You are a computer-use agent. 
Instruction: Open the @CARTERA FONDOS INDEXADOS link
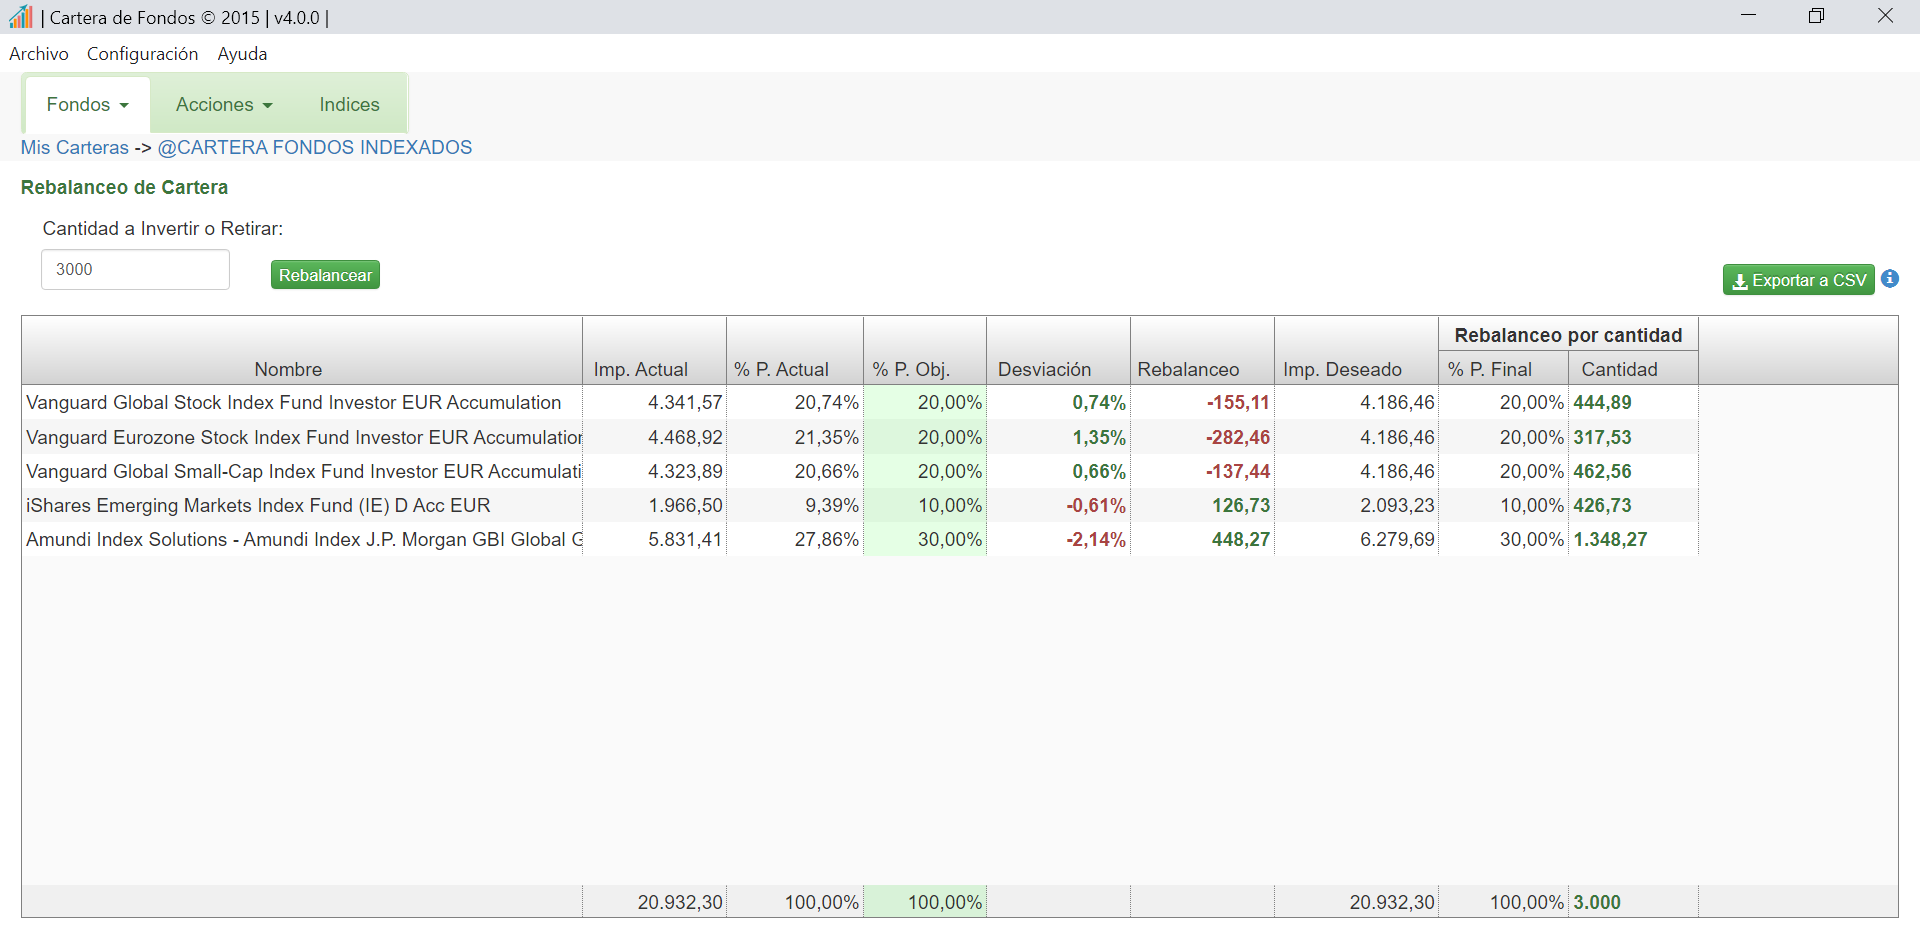point(315,148)
